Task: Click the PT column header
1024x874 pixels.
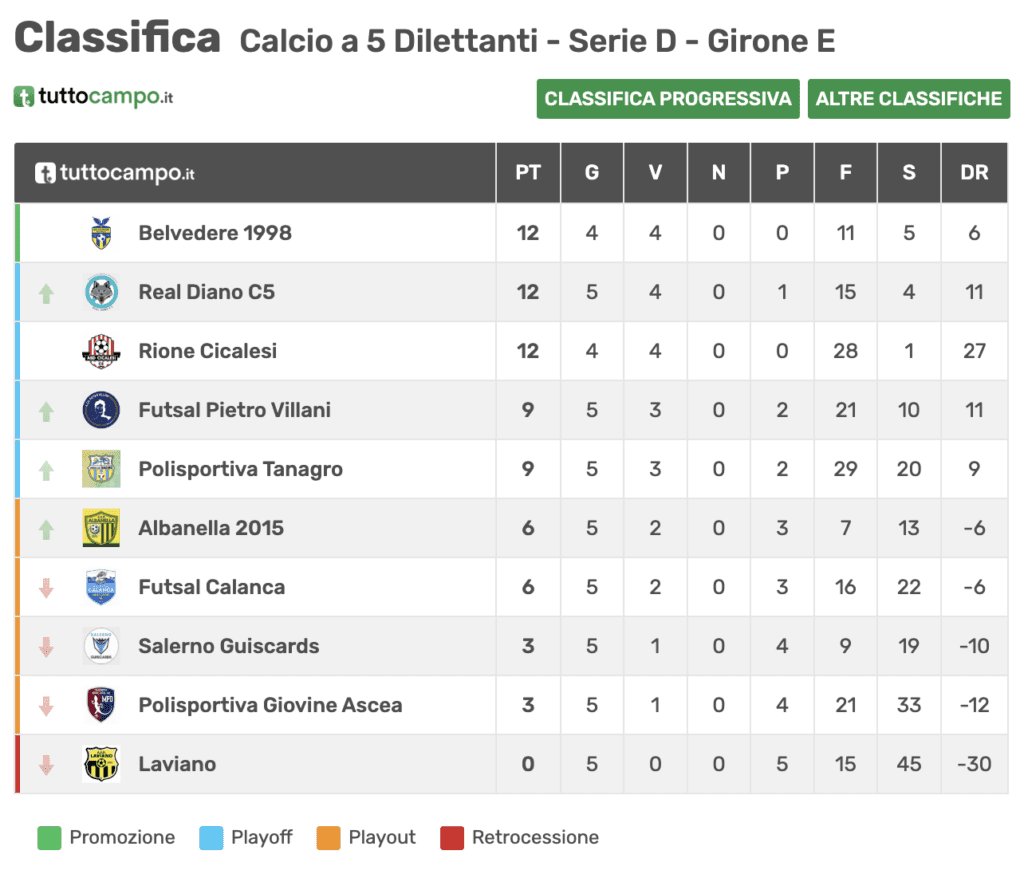Action: 528,172
